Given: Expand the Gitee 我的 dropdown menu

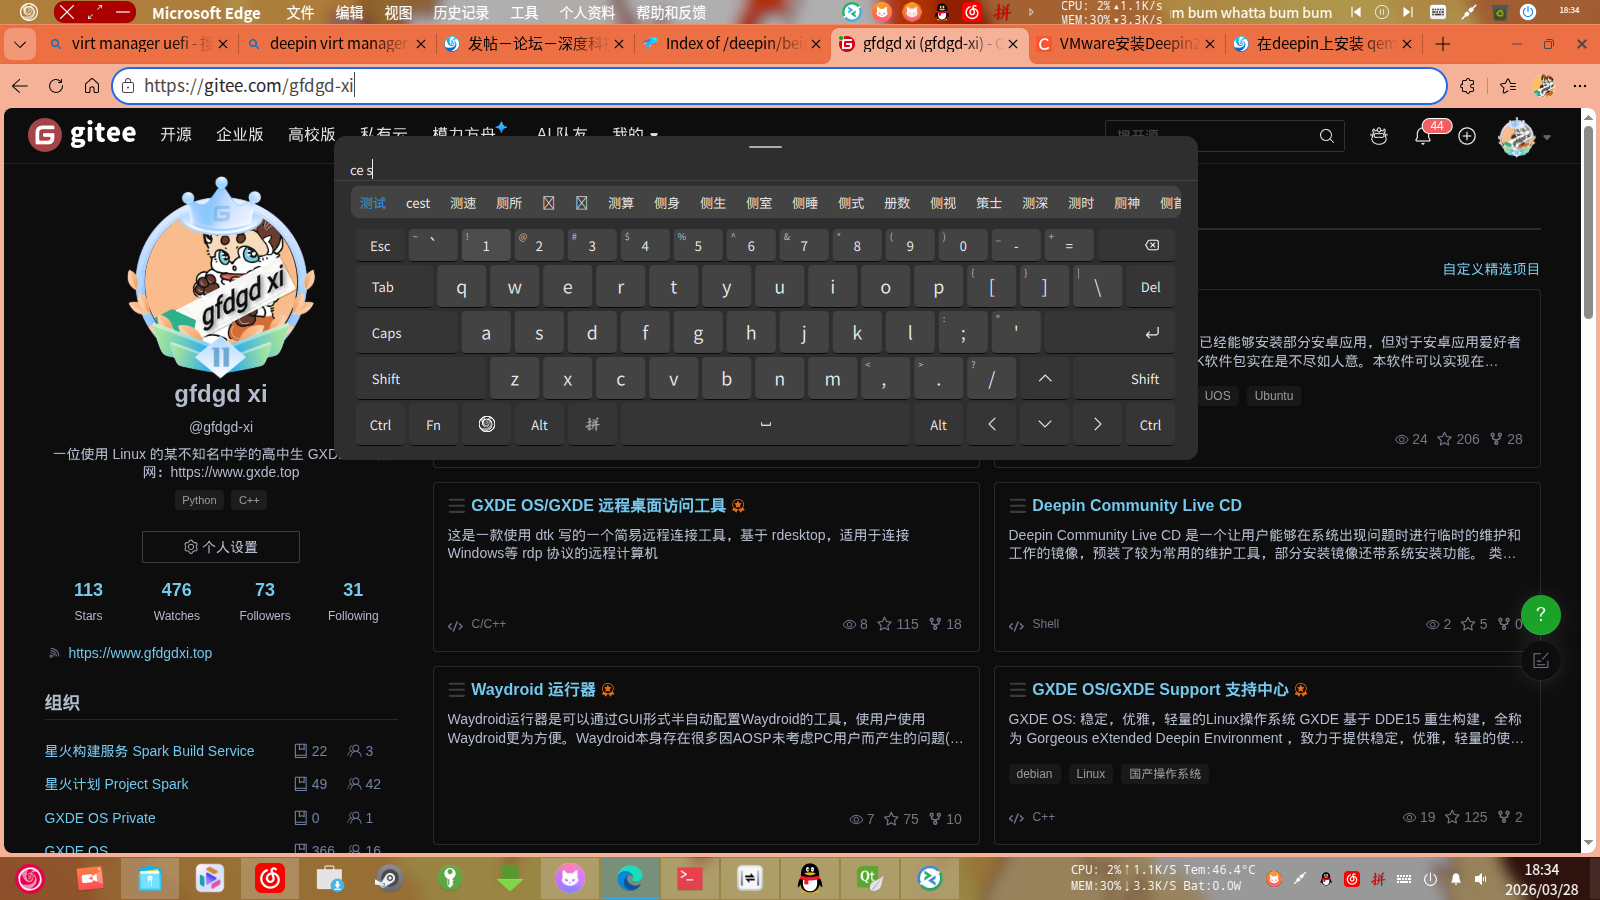Looking at the screenshot, I should point(635,134).
